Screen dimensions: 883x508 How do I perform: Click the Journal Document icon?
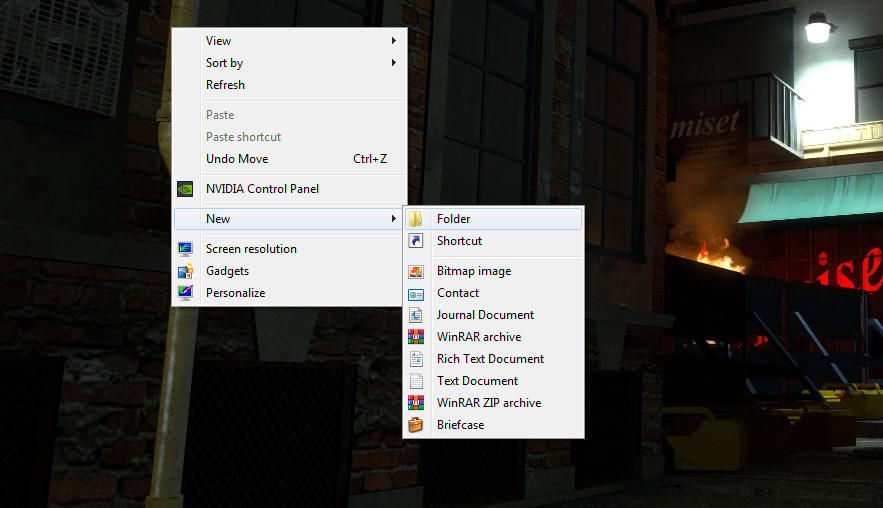click(416, 315)
